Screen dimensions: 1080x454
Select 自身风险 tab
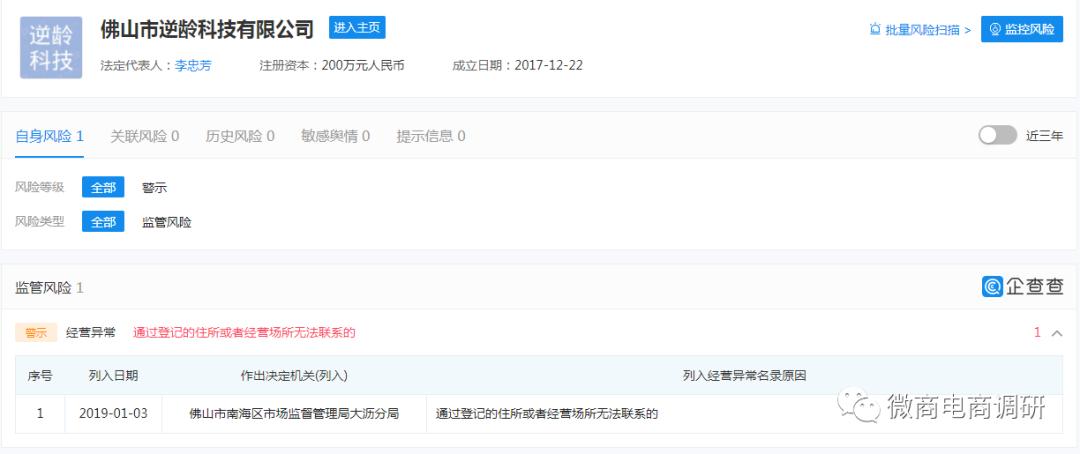click(50, 136)
